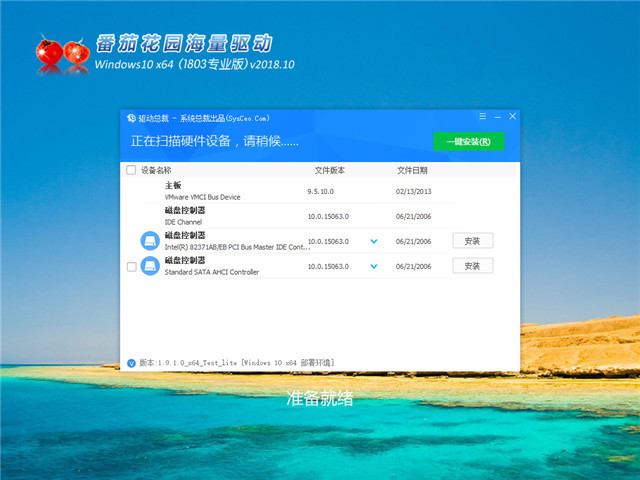Viewport: 640px width, 480px height.
Task: Click the Intel(R) 82371AB/EB PCI Bus Master text
Action: point(237,247)
